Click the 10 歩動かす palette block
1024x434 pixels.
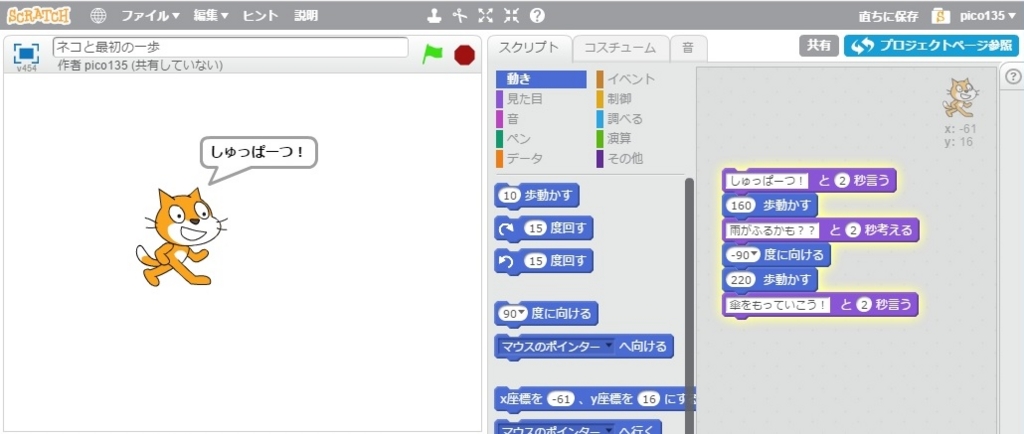(537, 196)
